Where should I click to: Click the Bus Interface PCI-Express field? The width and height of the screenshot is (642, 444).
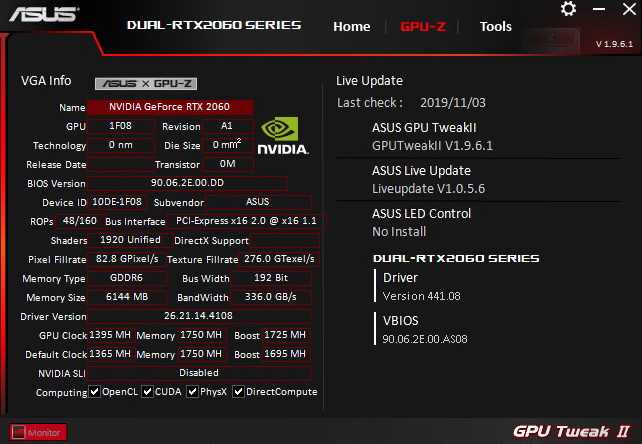click(246, 221)
